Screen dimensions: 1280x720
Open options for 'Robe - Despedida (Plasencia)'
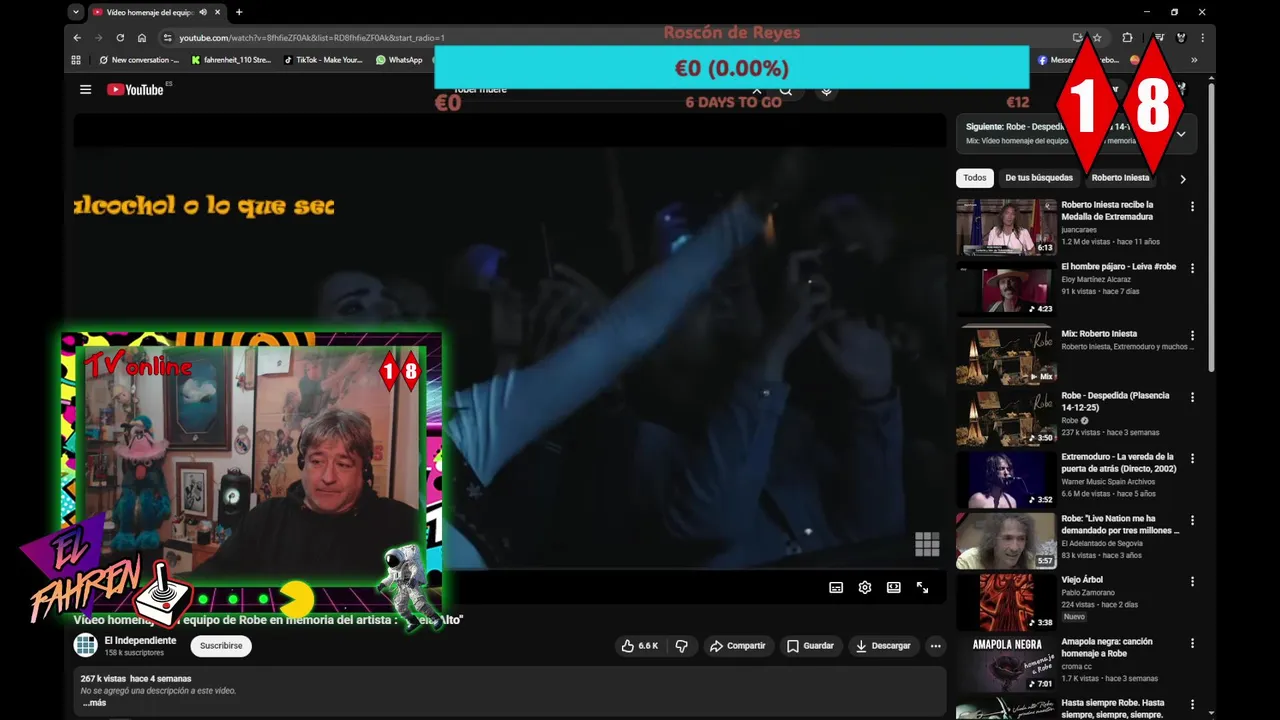[x=1192, y=397]
